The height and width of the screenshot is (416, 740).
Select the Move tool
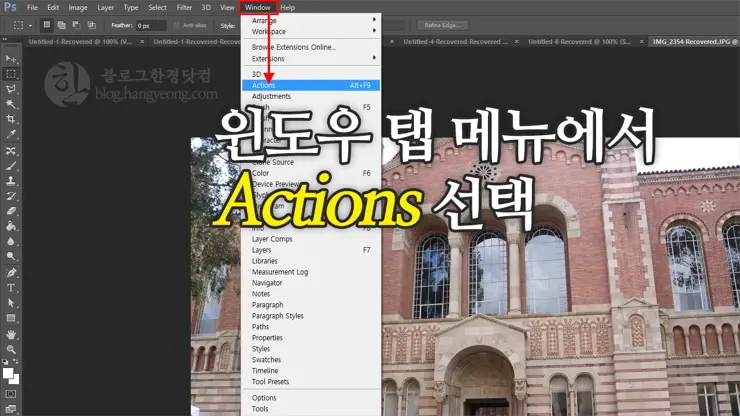click(10, 59)
